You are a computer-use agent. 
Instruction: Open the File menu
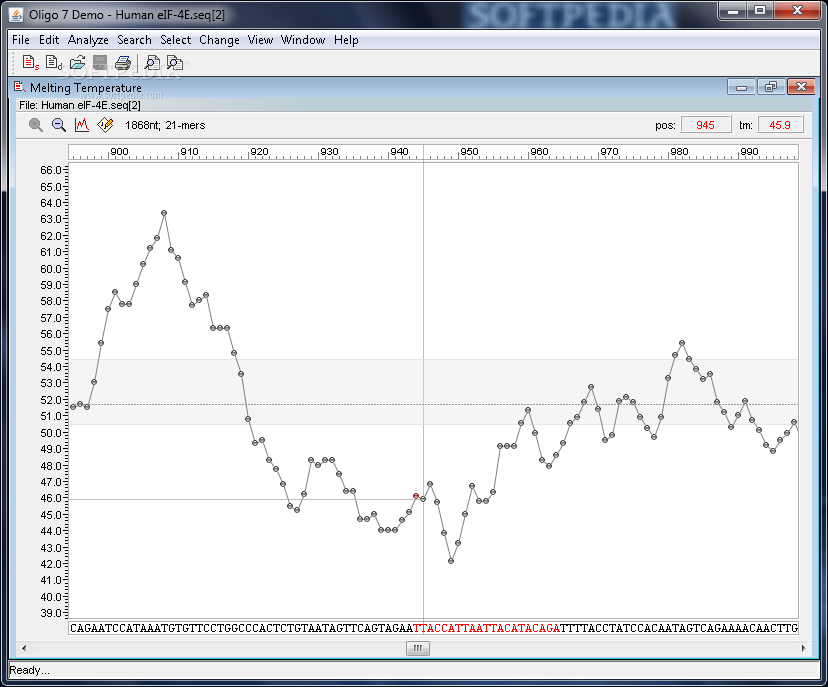pyautogui.click(x=21, y=40)
